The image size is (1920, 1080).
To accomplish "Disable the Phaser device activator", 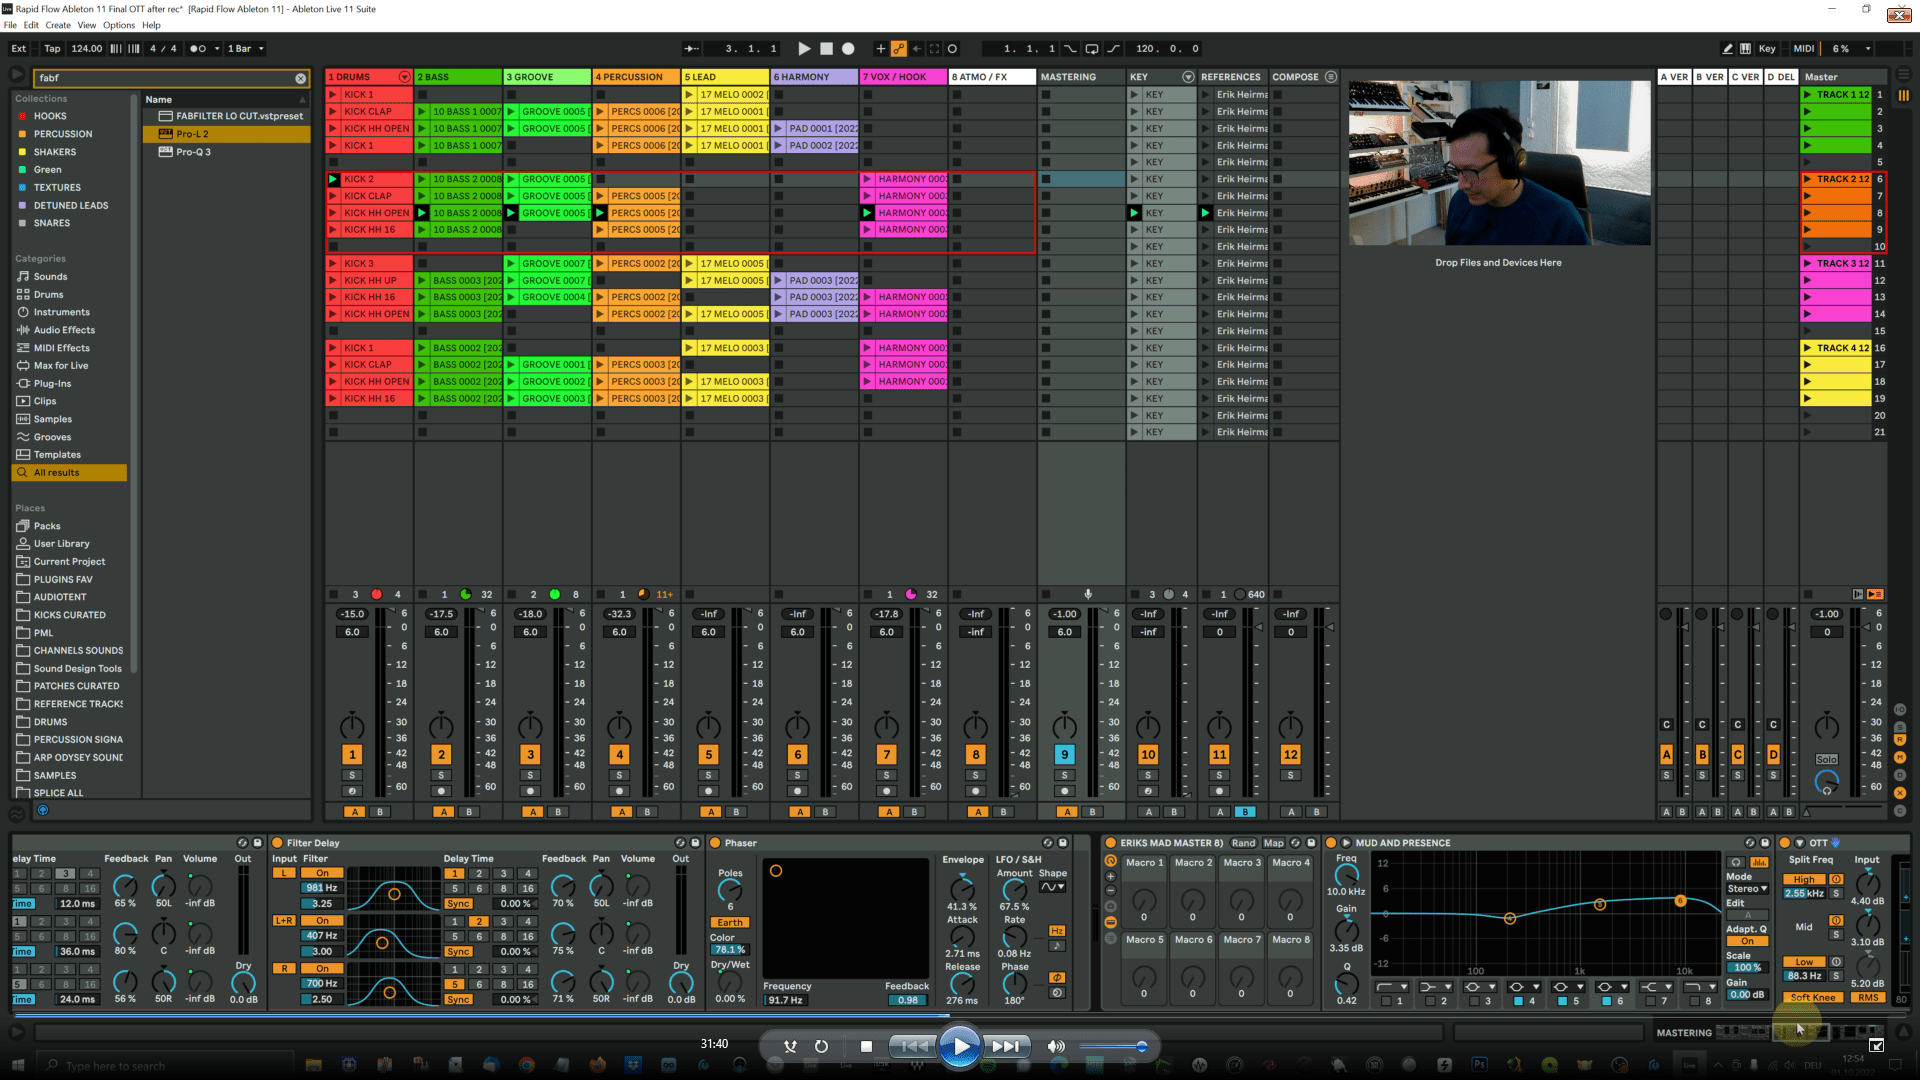I will tap(714, 843).
